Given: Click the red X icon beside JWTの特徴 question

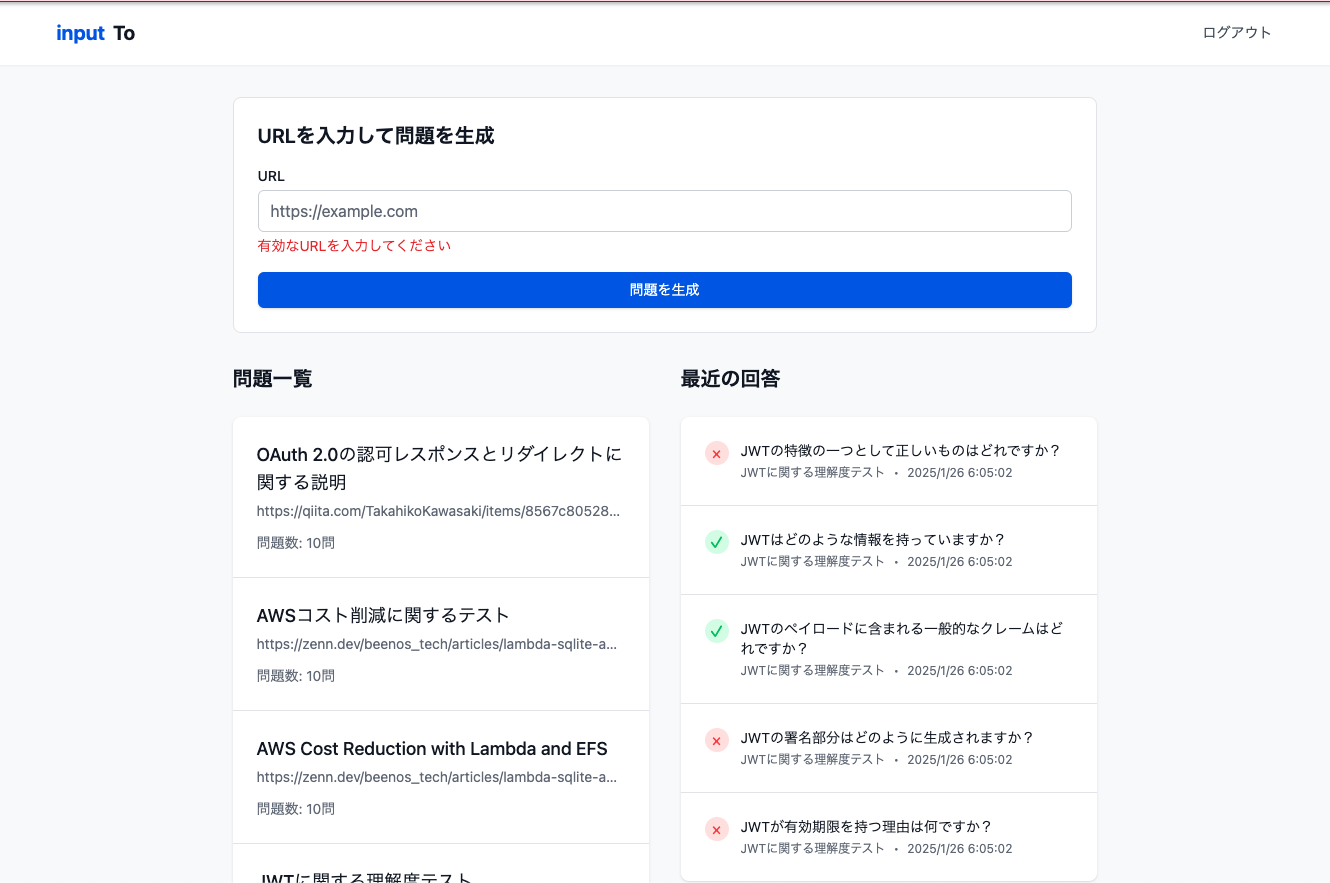Looking at the screenshot, I should click(x=716, y=454).
